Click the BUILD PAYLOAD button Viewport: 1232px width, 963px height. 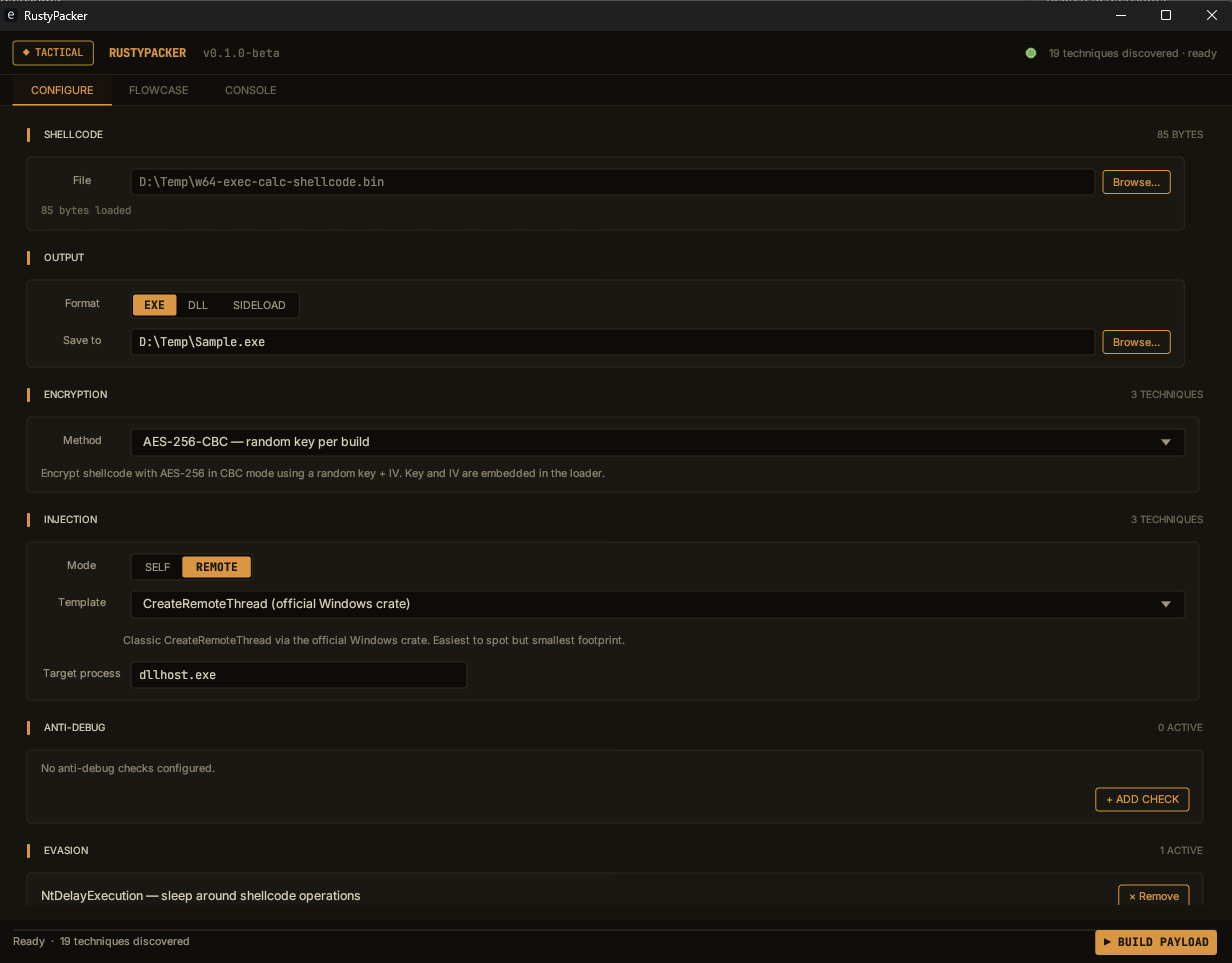tap(1156, 942)
